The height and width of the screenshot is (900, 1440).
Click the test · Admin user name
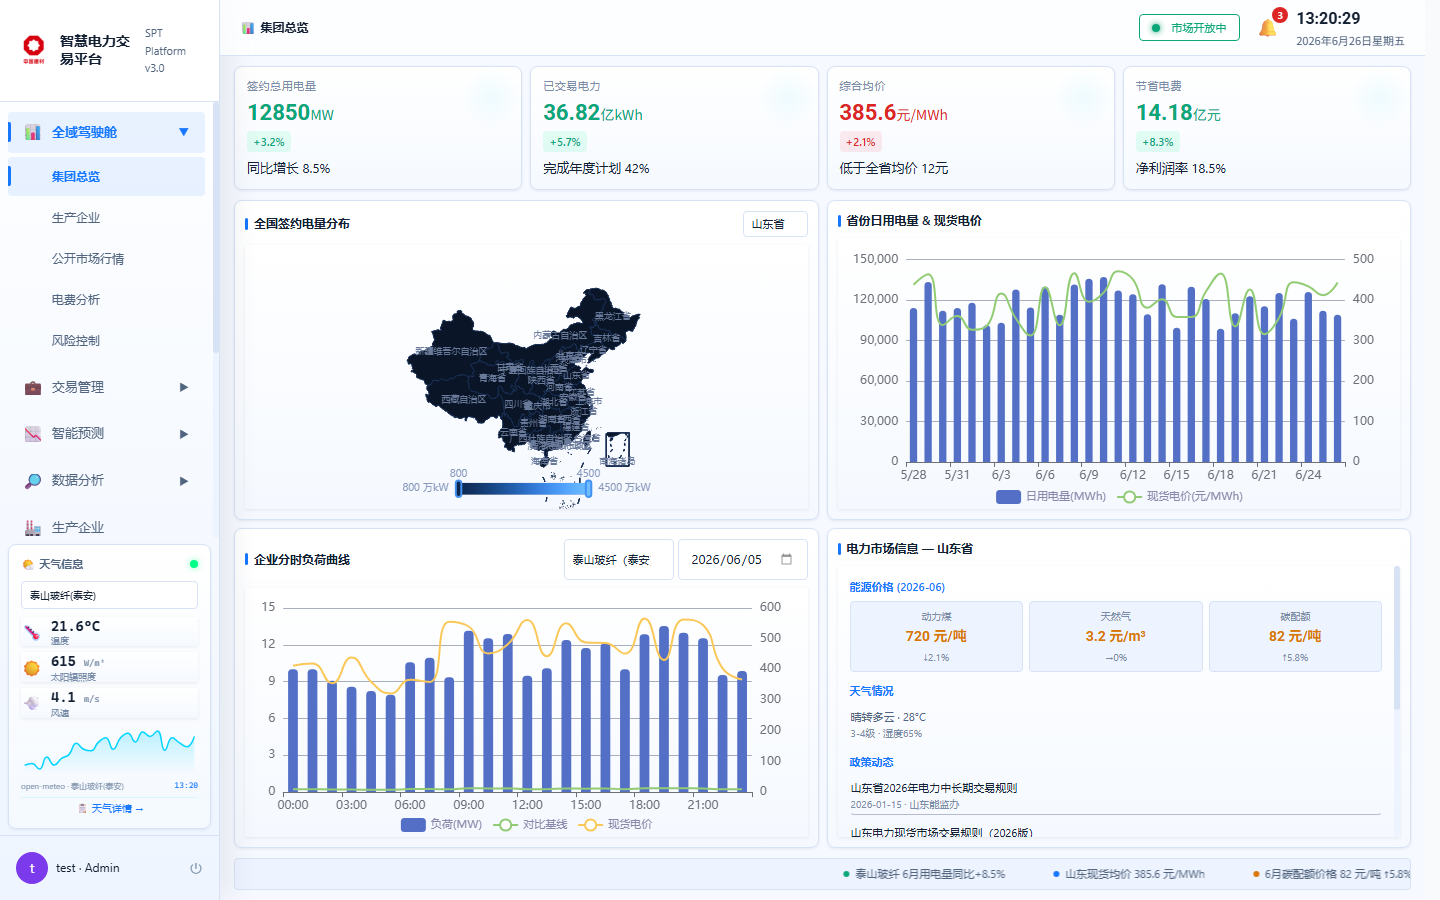[x=88, y=868]
